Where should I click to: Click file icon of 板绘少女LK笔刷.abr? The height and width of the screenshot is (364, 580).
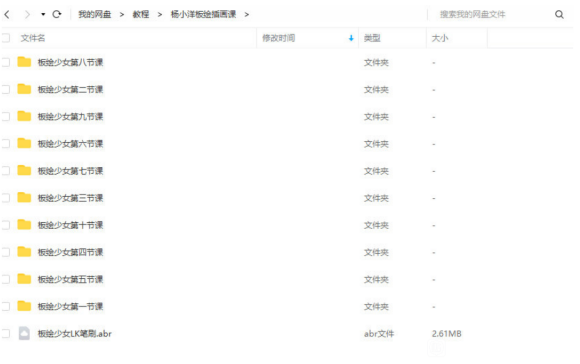pos(24,333)
